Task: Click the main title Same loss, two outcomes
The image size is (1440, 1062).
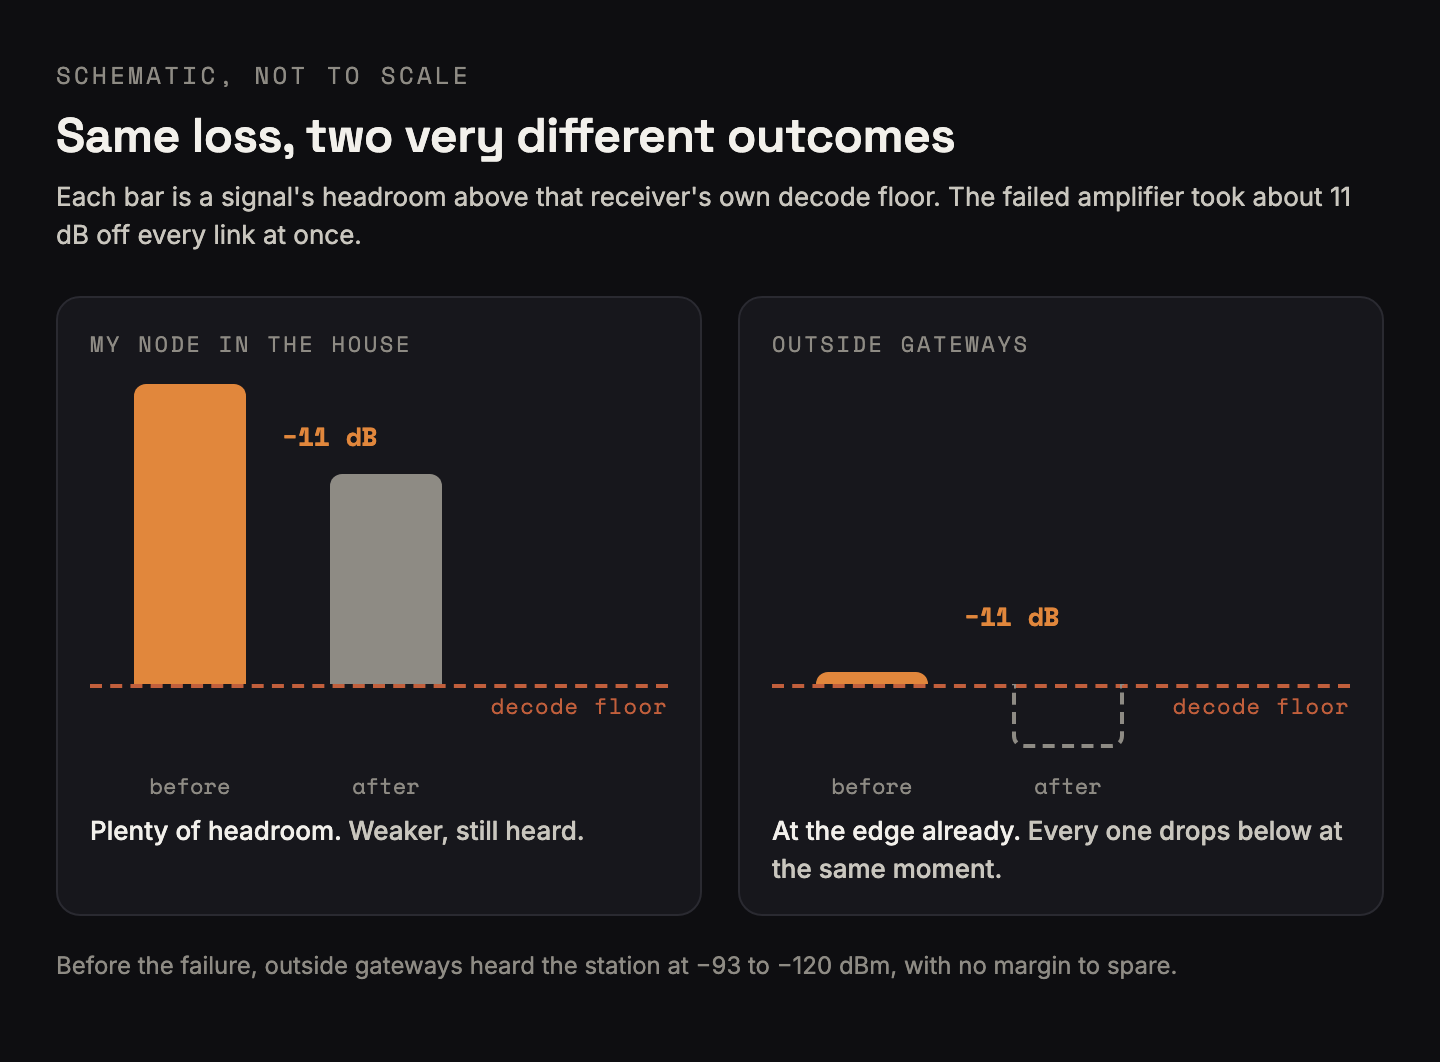Action: [505, 136]
